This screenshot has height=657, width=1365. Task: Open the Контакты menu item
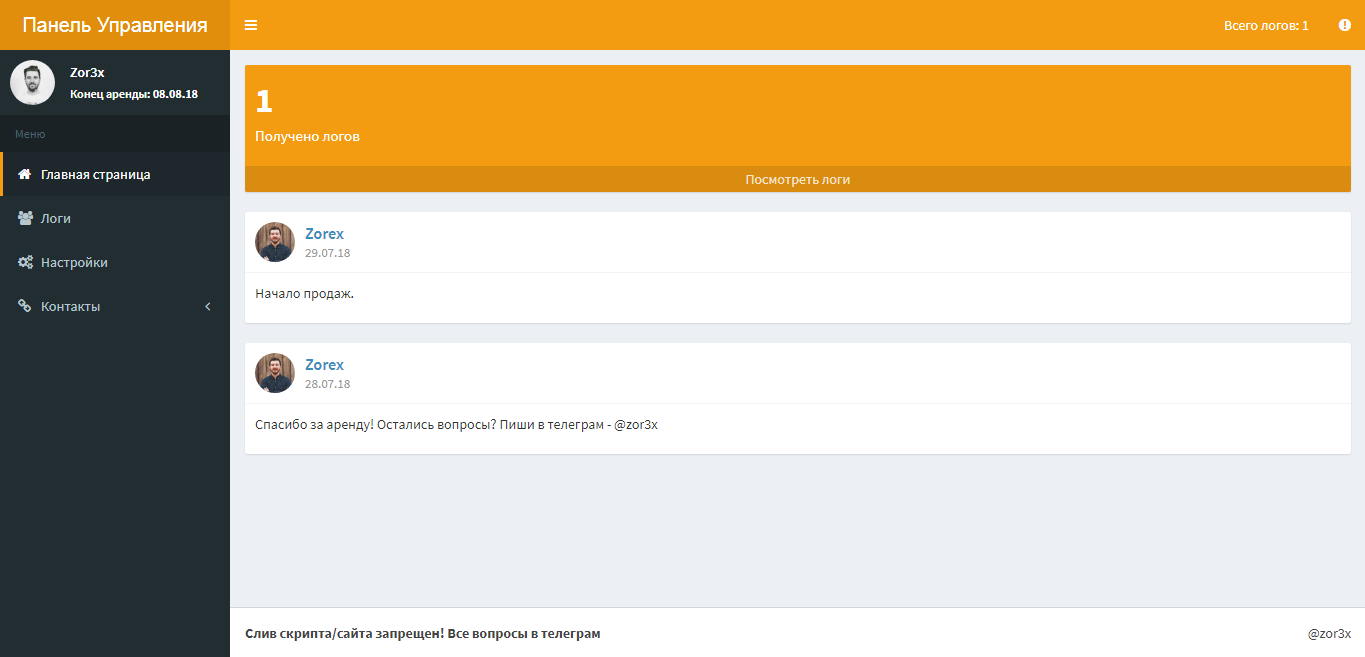pos(115,306)
